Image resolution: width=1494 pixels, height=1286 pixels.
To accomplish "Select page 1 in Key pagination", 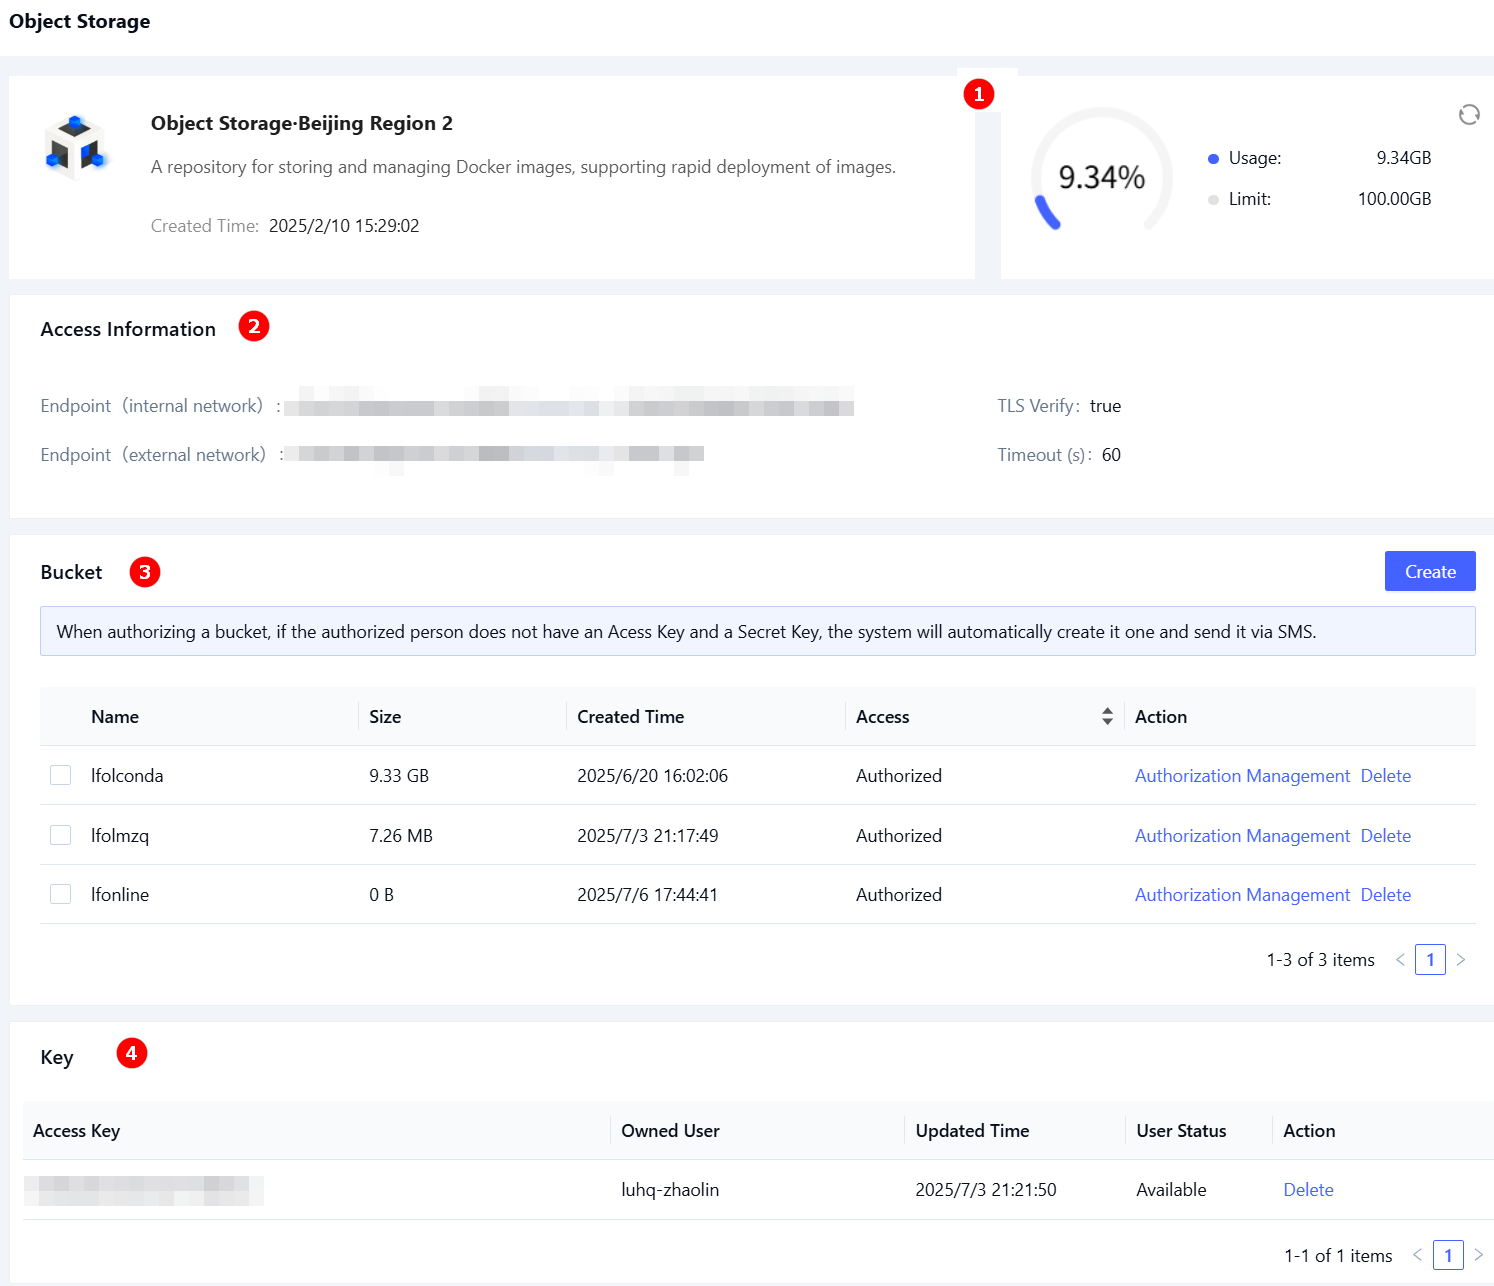I will (1447, 1255).
